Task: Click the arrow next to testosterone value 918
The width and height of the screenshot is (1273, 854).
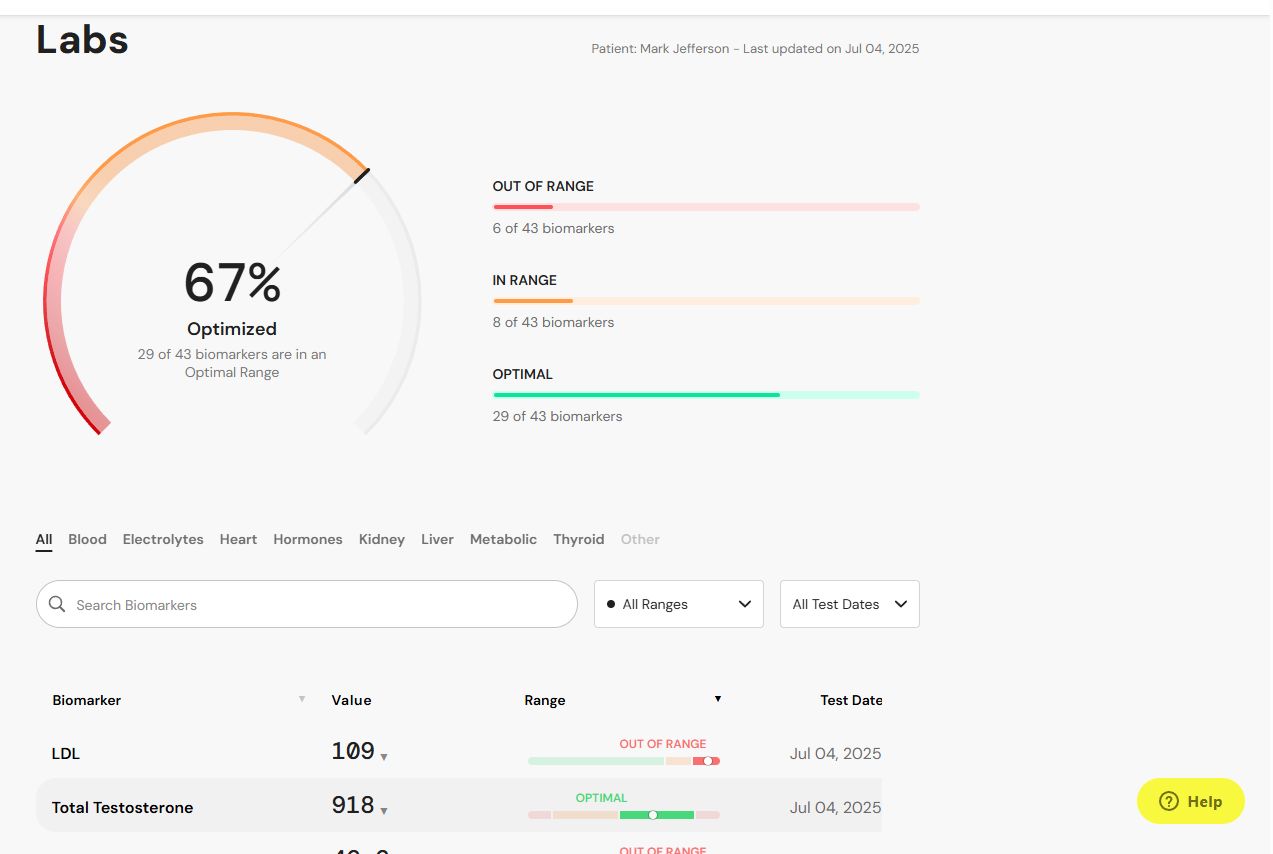Action: tap(384, 811)
